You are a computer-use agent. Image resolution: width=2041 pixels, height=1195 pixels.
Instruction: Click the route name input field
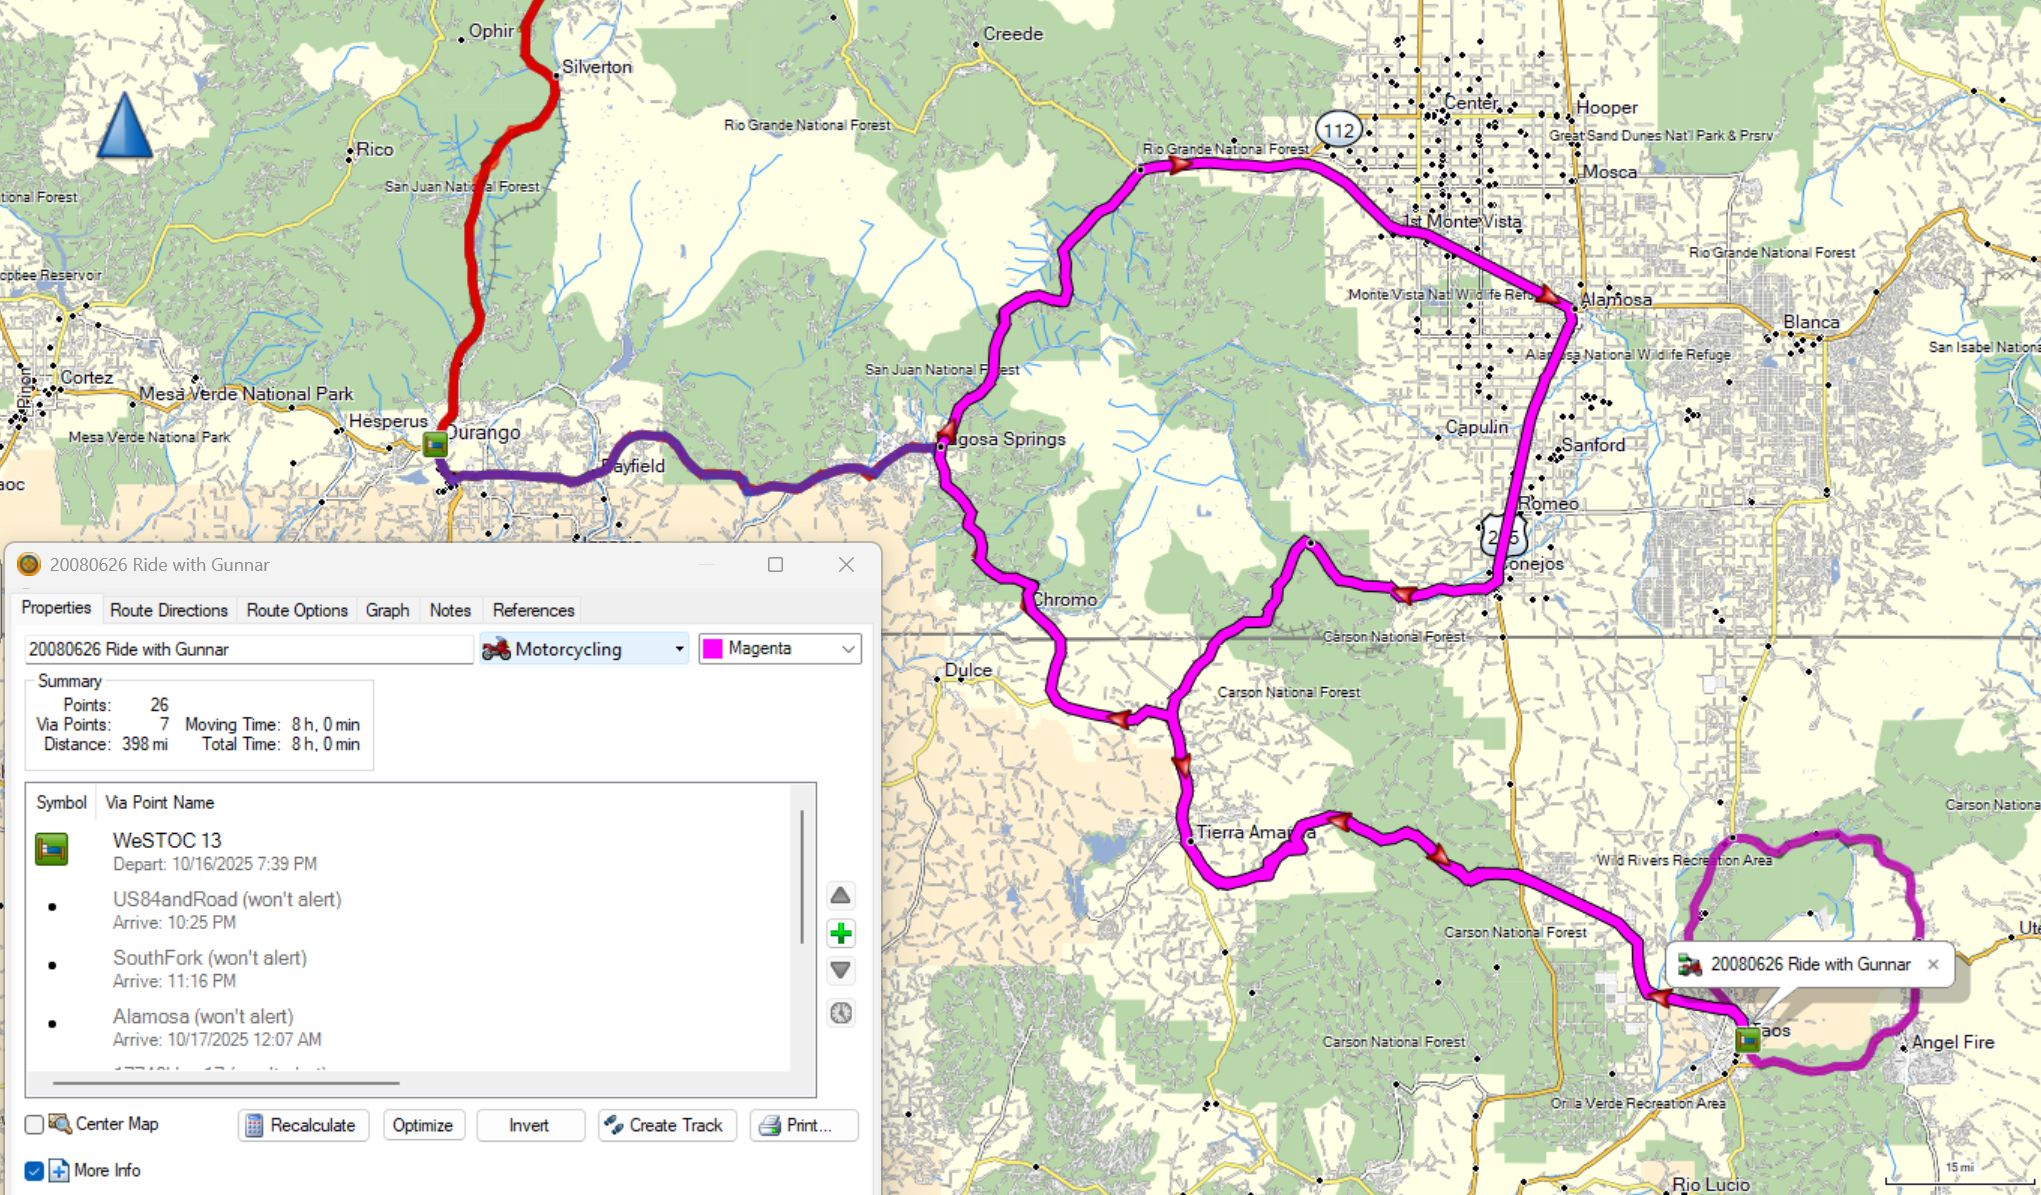click(248, 649)
